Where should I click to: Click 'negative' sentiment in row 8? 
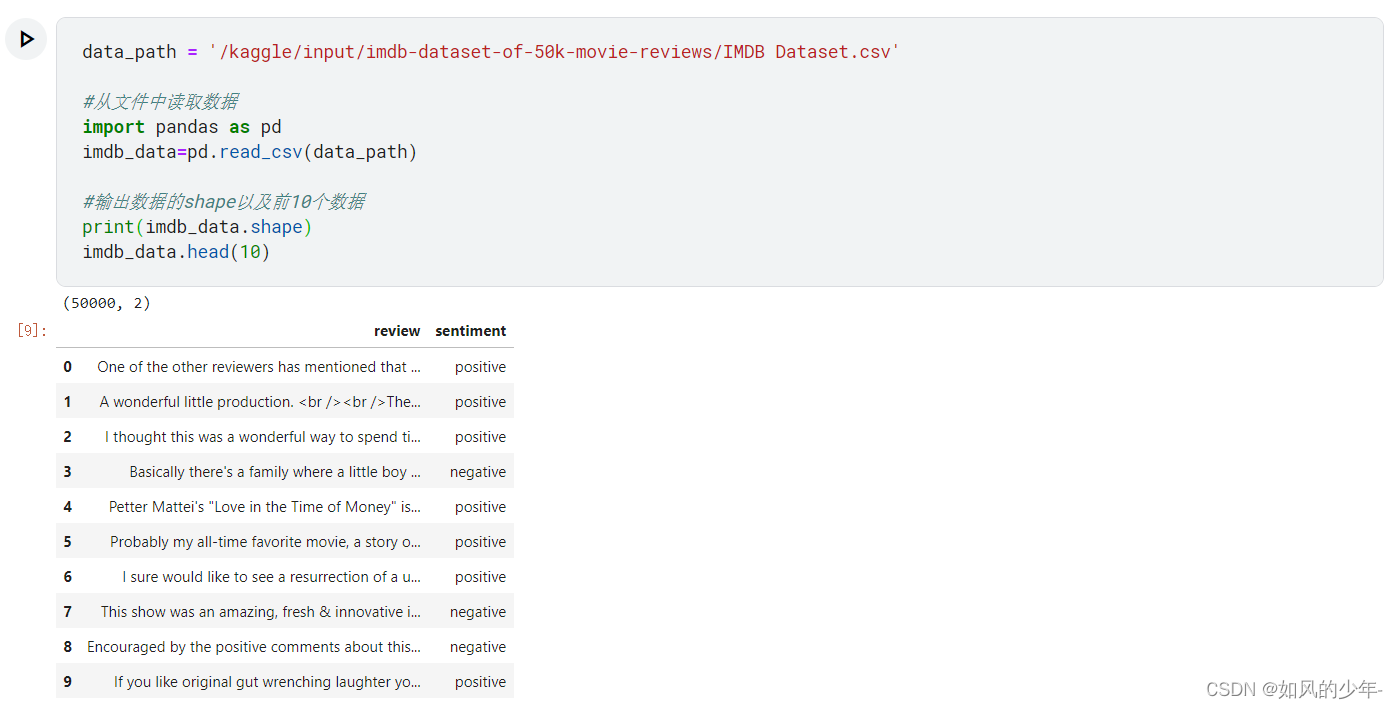click(x=478, y=647)
